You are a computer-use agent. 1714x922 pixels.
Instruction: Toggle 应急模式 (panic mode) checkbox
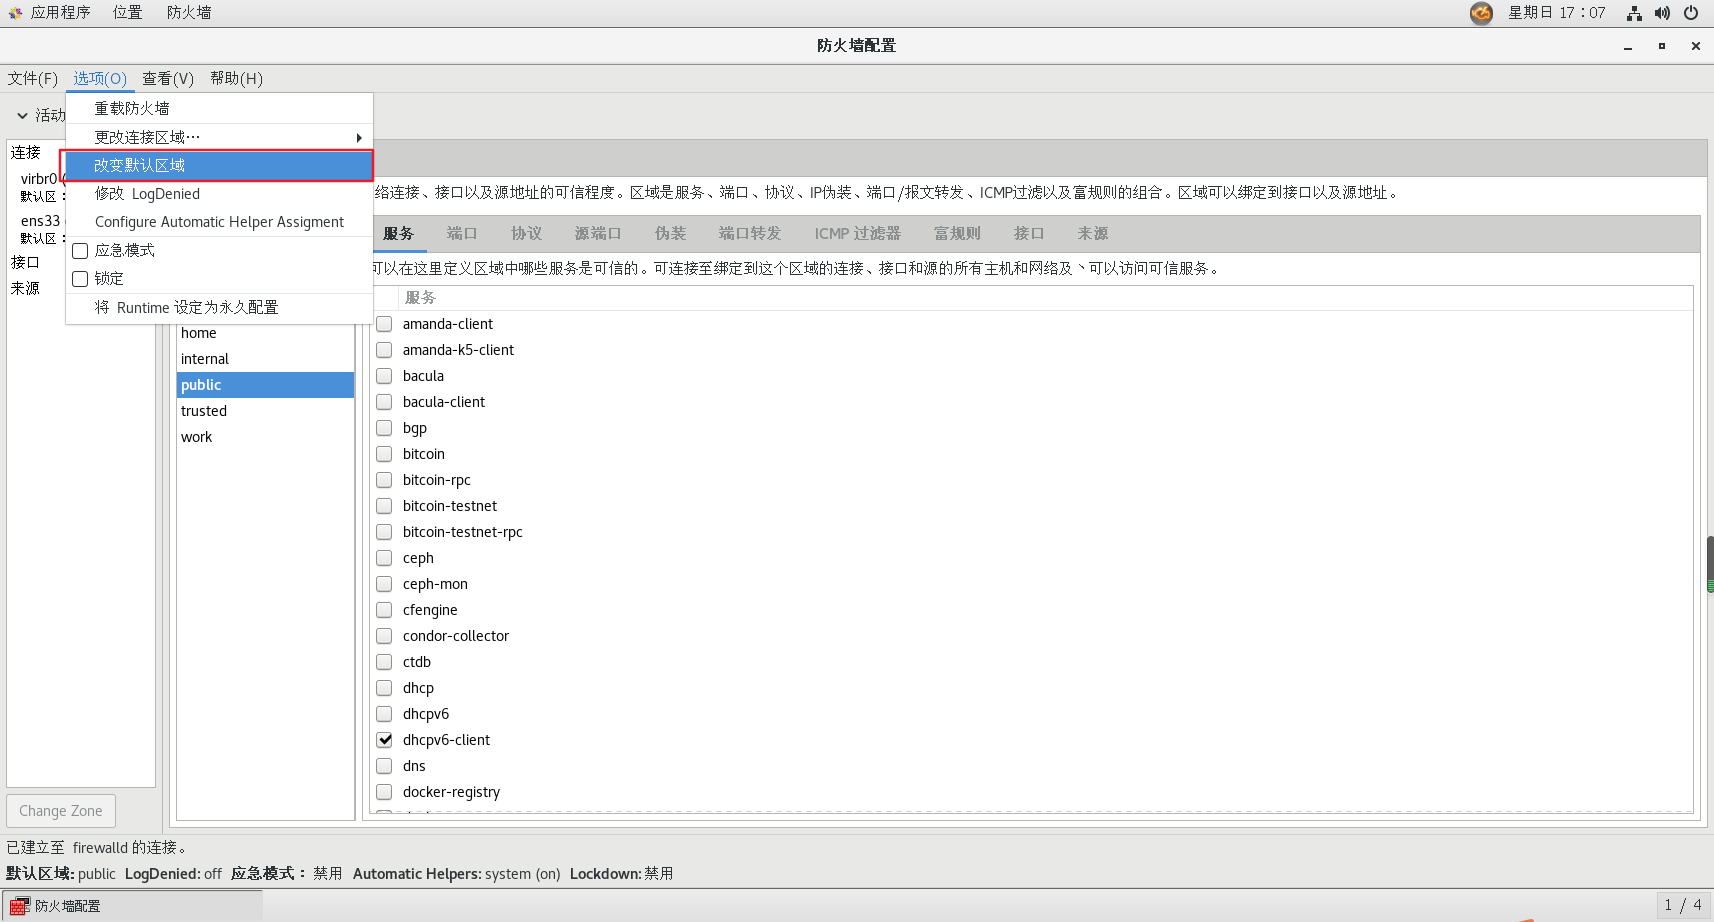pos(80,251)
